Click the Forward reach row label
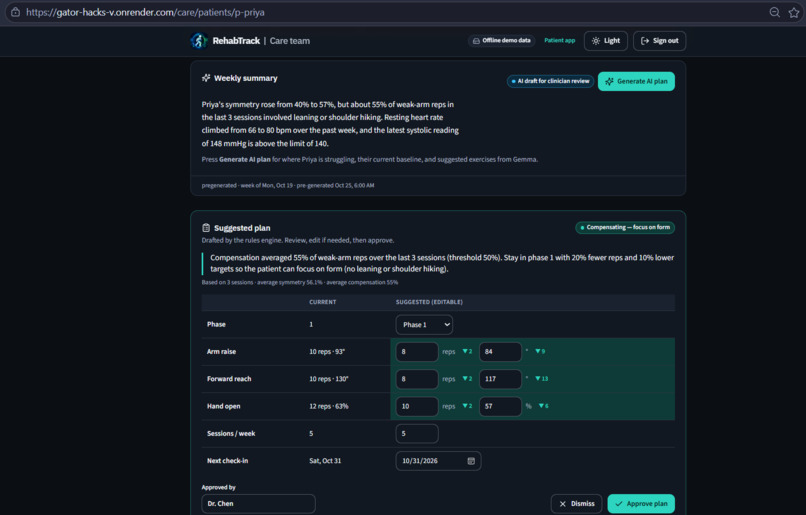This screenshot has height=515, width=806. click(229, 379)
